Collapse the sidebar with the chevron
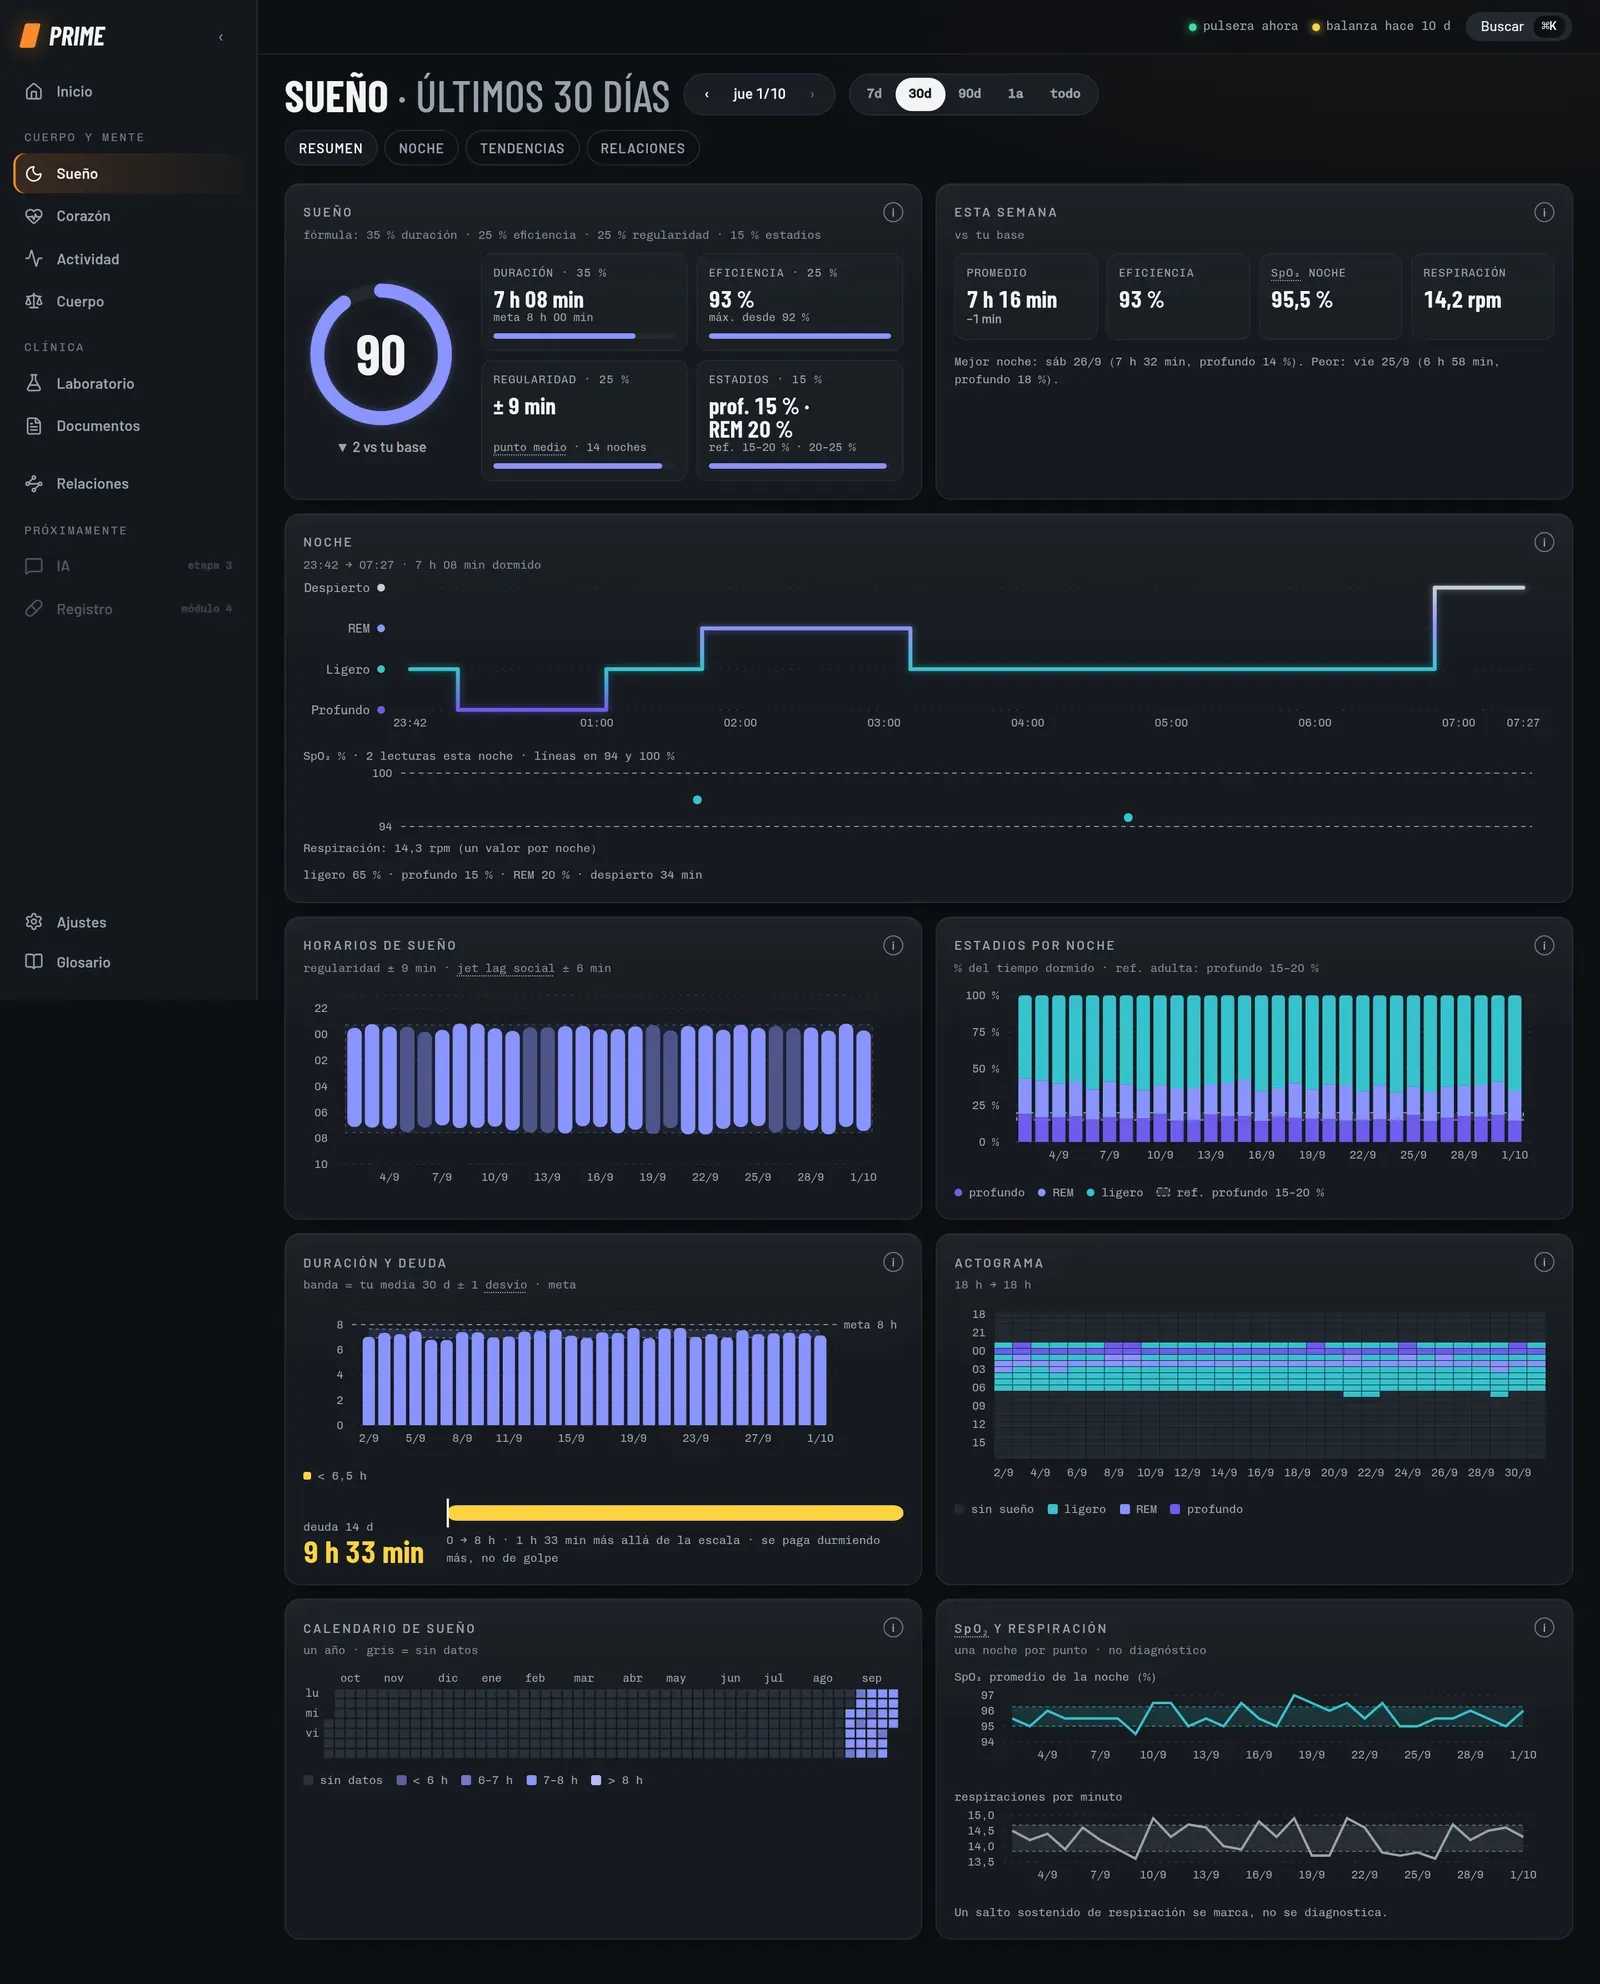Viewport: 1600px width, 1984px height. coord(221,37)
